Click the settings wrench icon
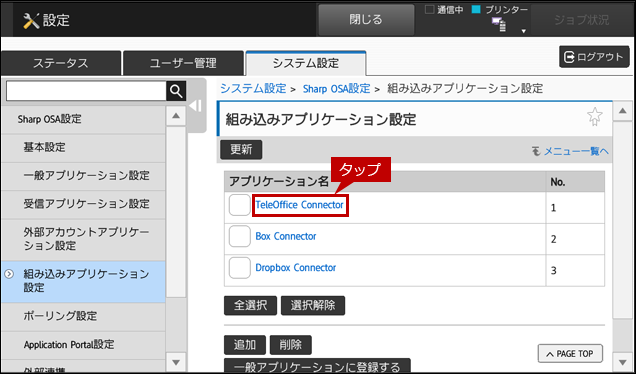This screenshot has height=374, width=636. point(31,20)
